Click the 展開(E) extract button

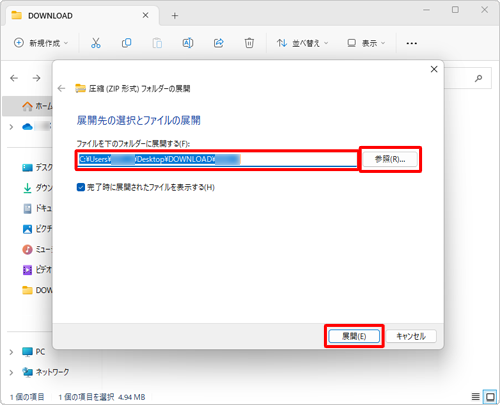(354, 336)
